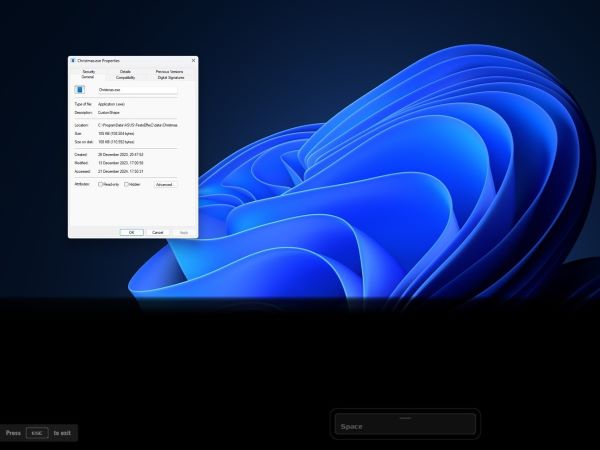The image size is (600, 450).
Task: Click the Created date value
Action: [121, 155]
